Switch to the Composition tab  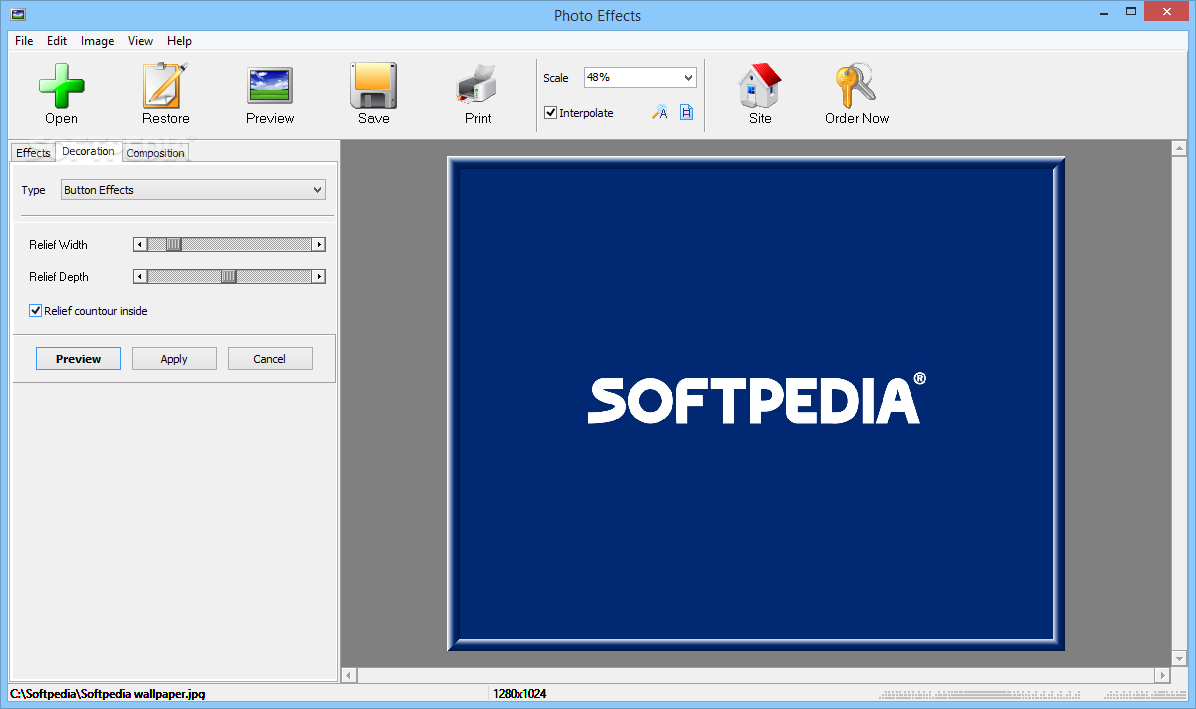coord(156,152)
